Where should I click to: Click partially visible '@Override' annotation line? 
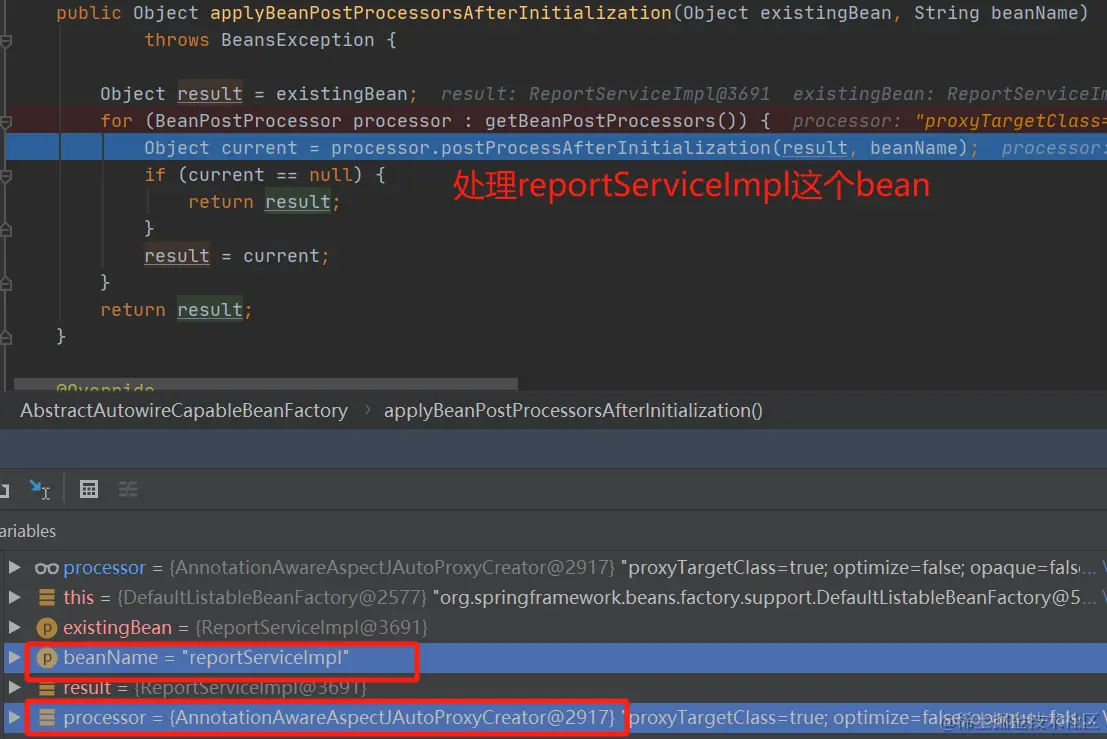pyautogui.click(x=105, y=387)
